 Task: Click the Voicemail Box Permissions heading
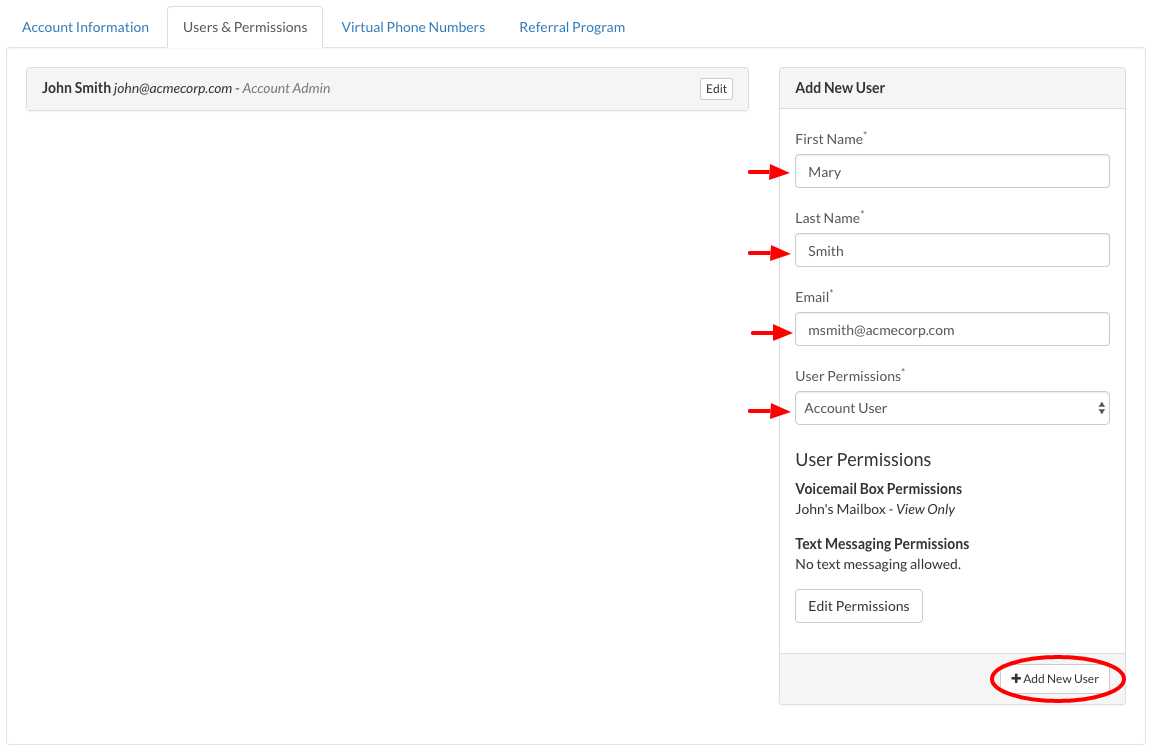coord(878,489)
